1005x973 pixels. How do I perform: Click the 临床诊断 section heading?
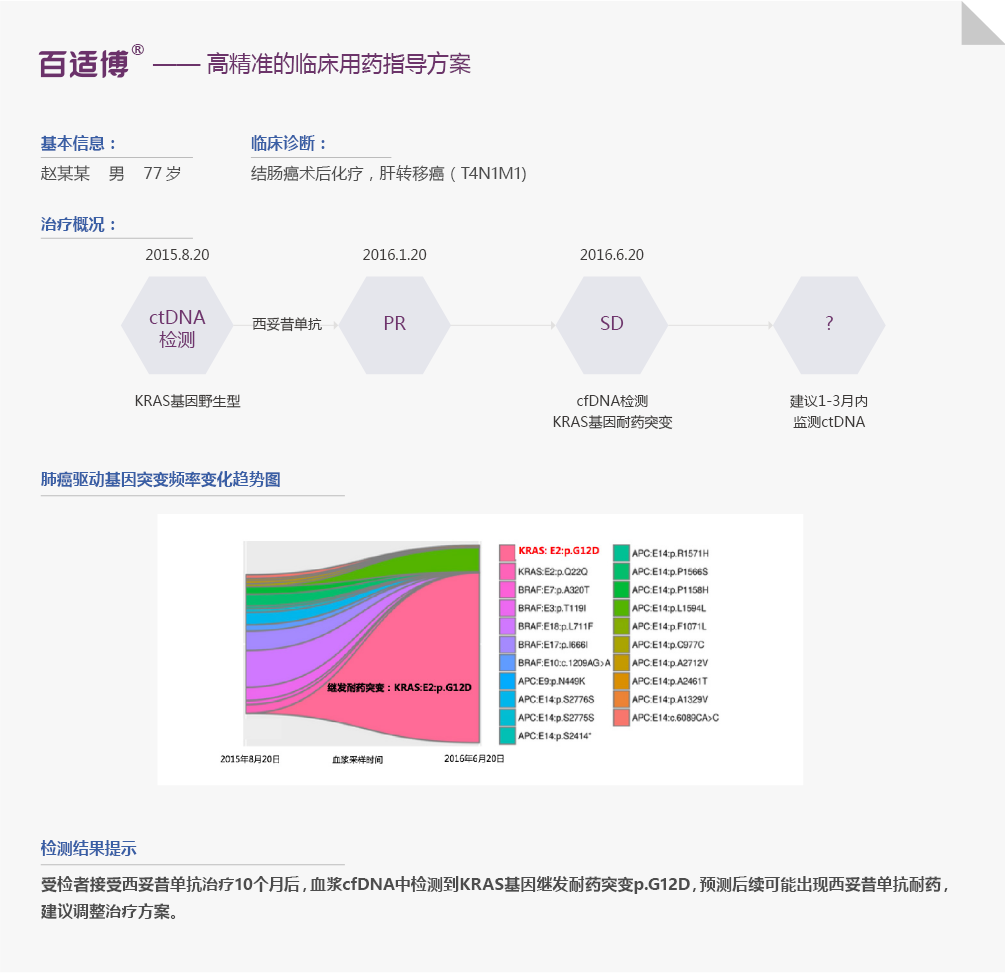pos(288,144)
